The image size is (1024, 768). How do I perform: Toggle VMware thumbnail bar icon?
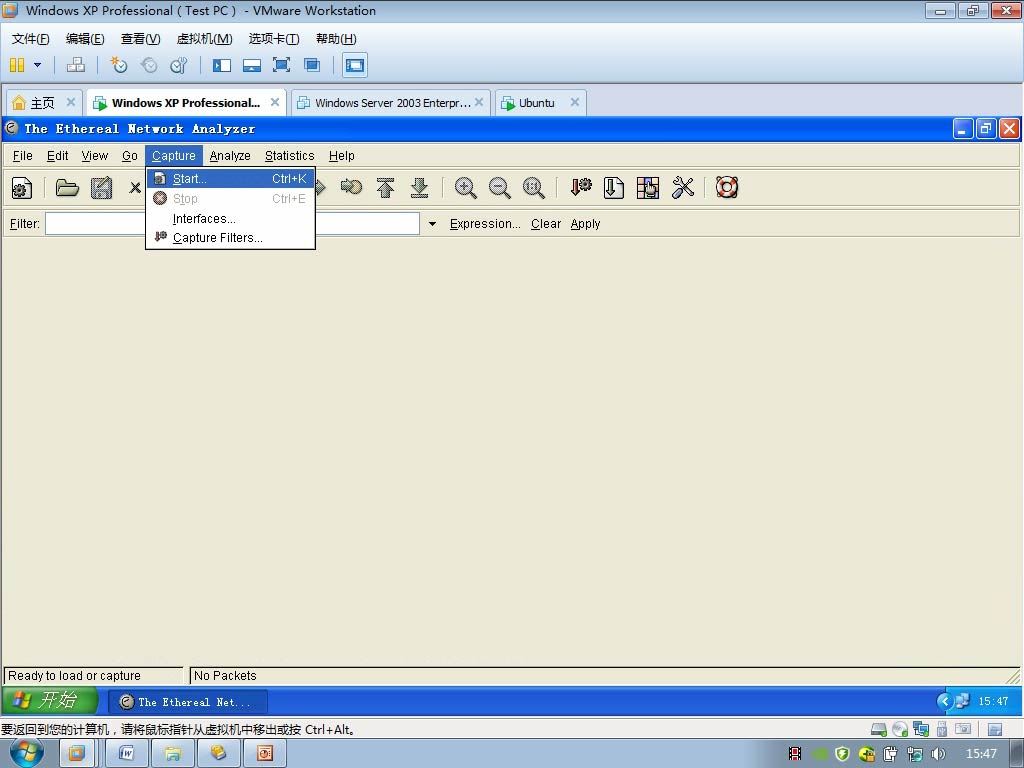coord(252,65)
